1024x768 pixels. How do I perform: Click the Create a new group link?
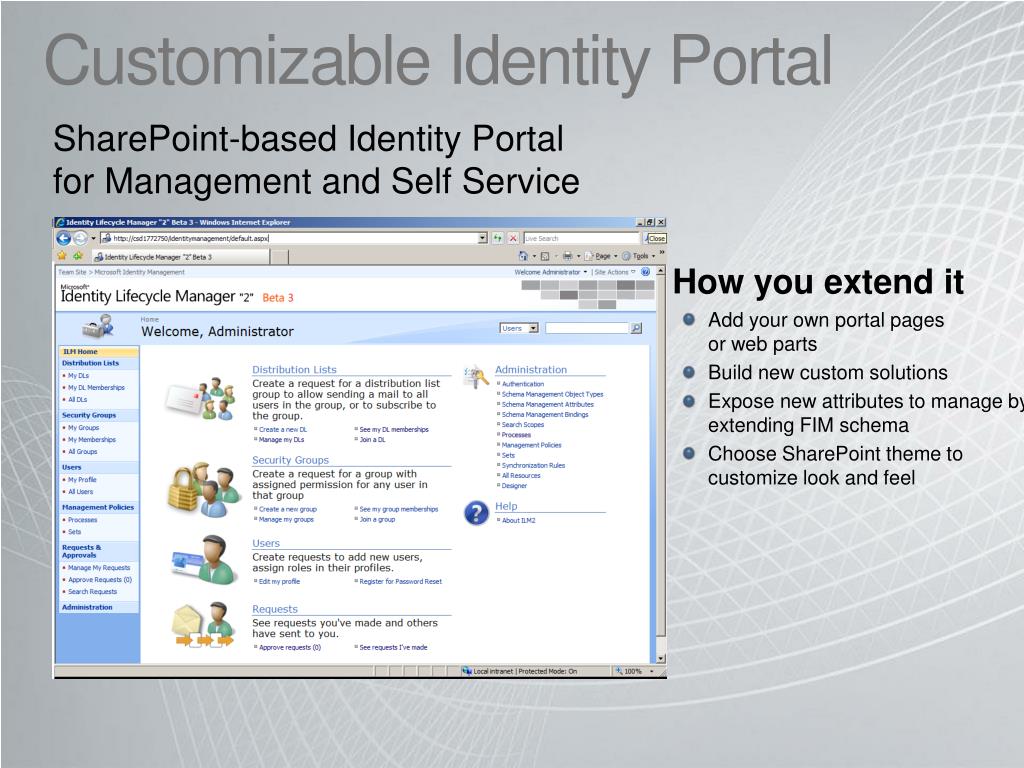(x=288, y=509)
